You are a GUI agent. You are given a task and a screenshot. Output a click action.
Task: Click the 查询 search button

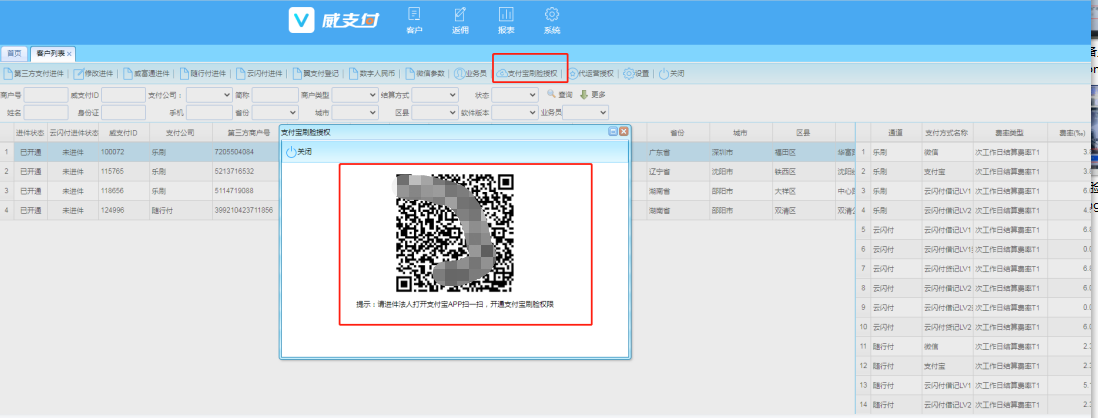click(559, 94)
